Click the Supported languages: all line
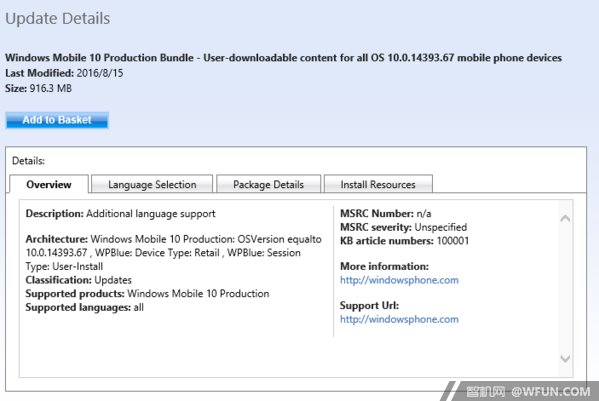The height and width of the screenshot is (401, 599). click(84, 307)
